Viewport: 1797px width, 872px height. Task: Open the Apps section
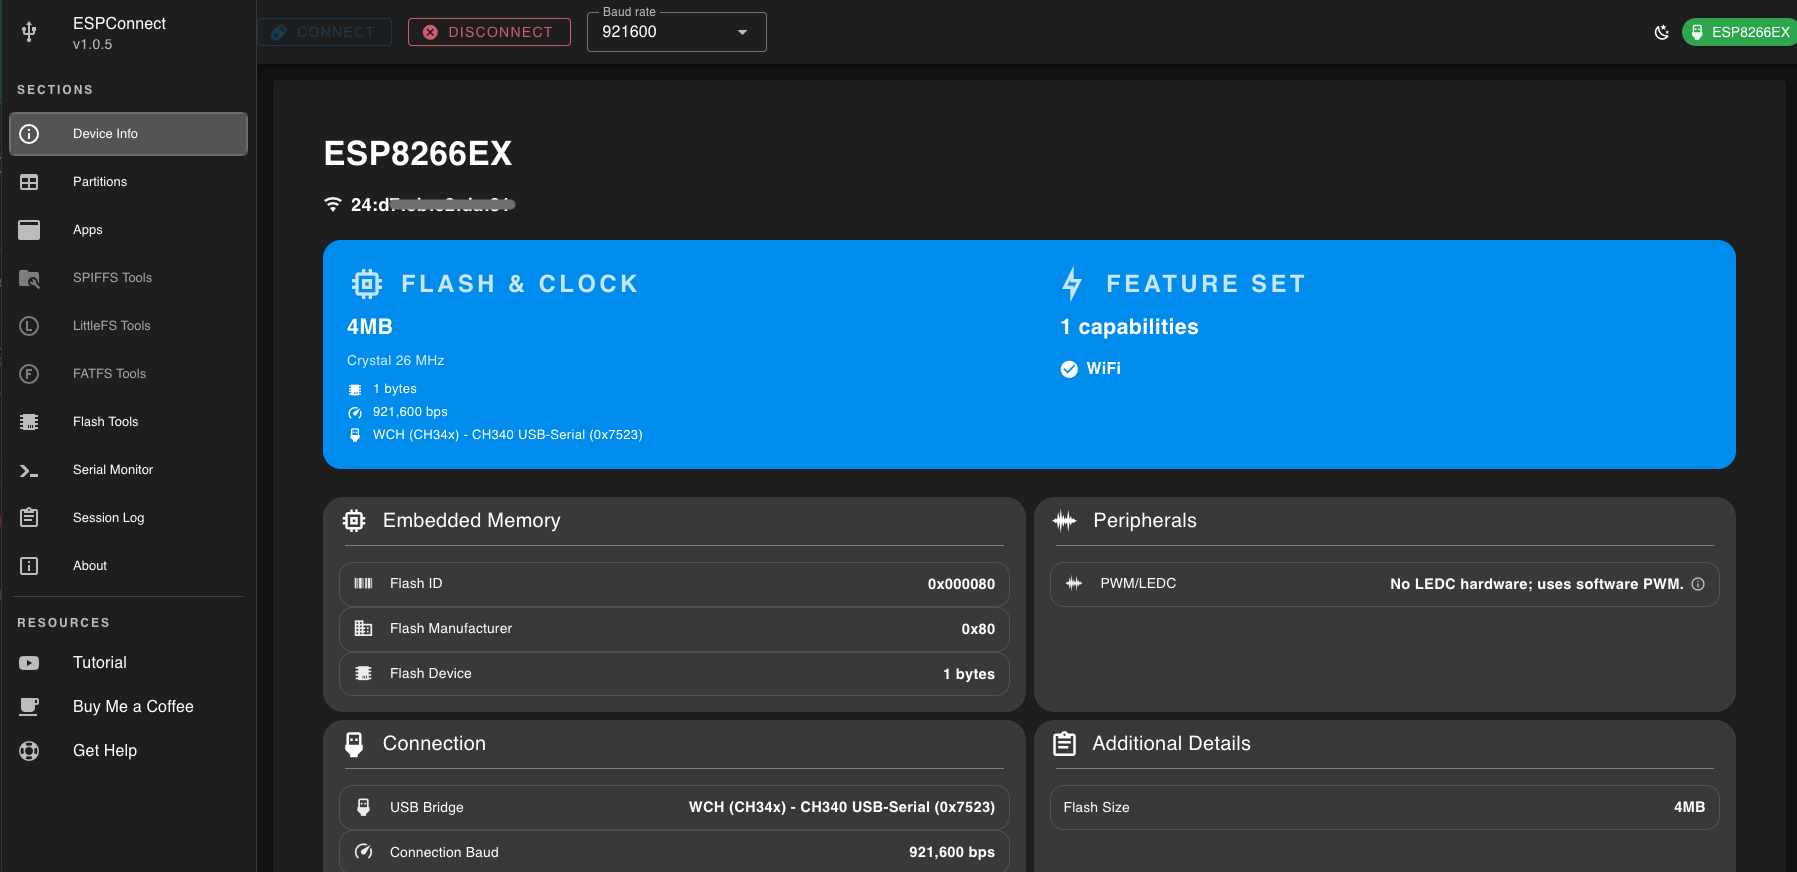click(88, 230)
